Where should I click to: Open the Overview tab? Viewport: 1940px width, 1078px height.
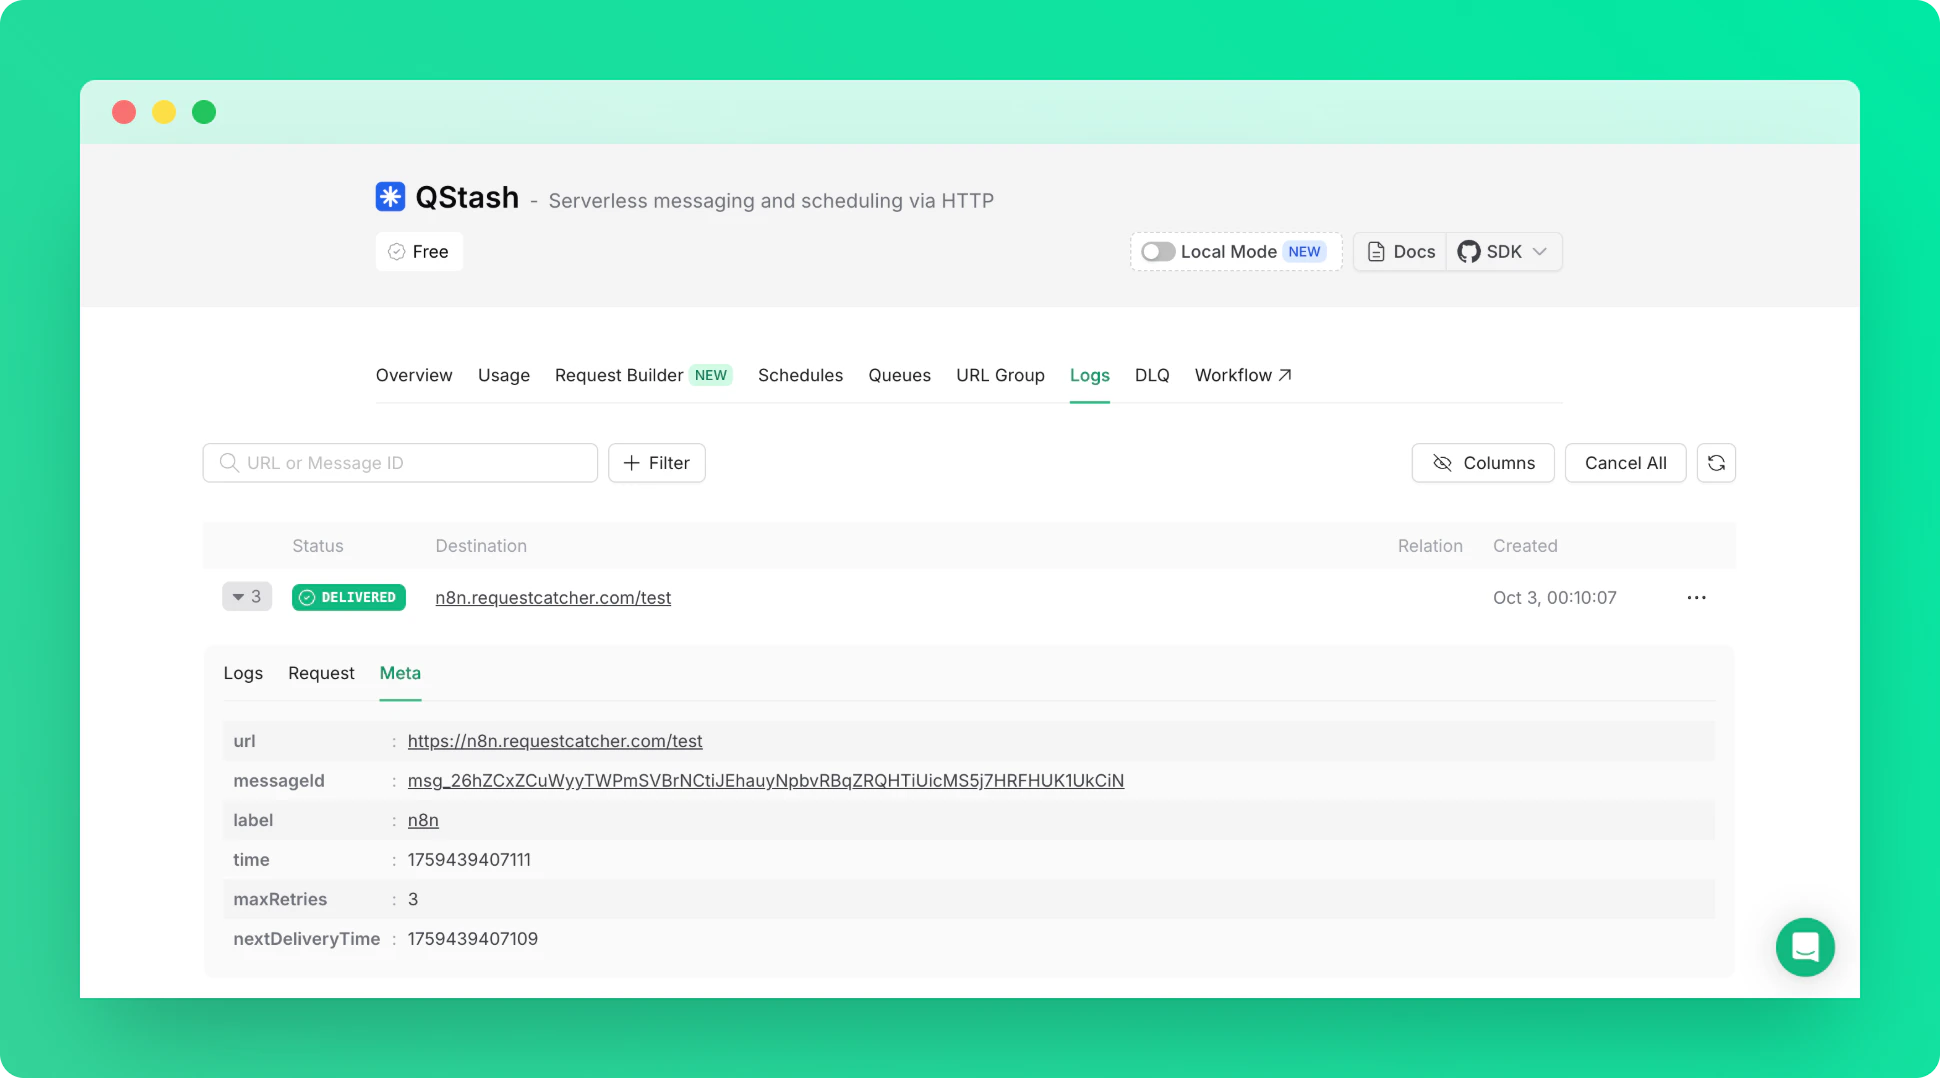(414, 375)
